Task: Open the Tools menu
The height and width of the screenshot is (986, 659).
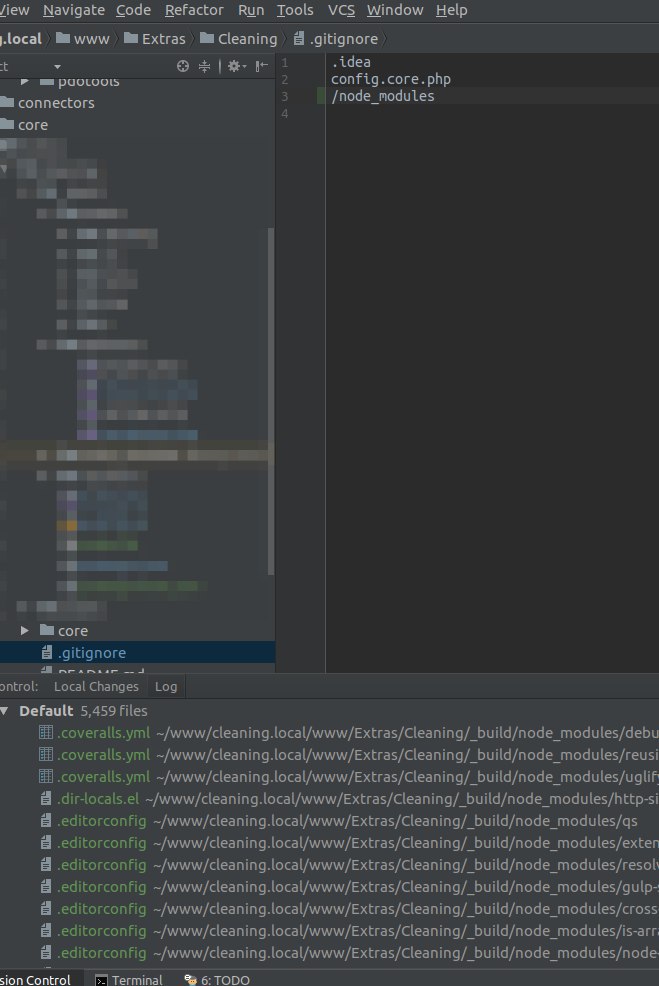Action: tap(295, 10)
